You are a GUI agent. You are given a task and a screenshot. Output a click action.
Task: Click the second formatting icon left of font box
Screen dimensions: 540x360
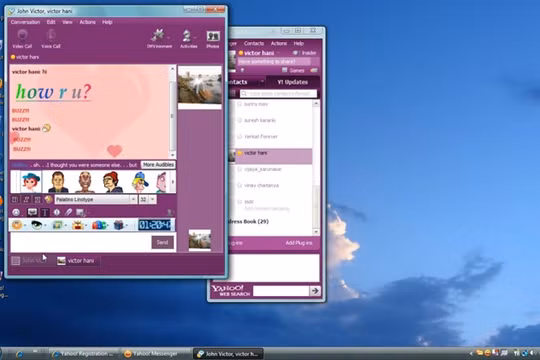click(26, 199)
